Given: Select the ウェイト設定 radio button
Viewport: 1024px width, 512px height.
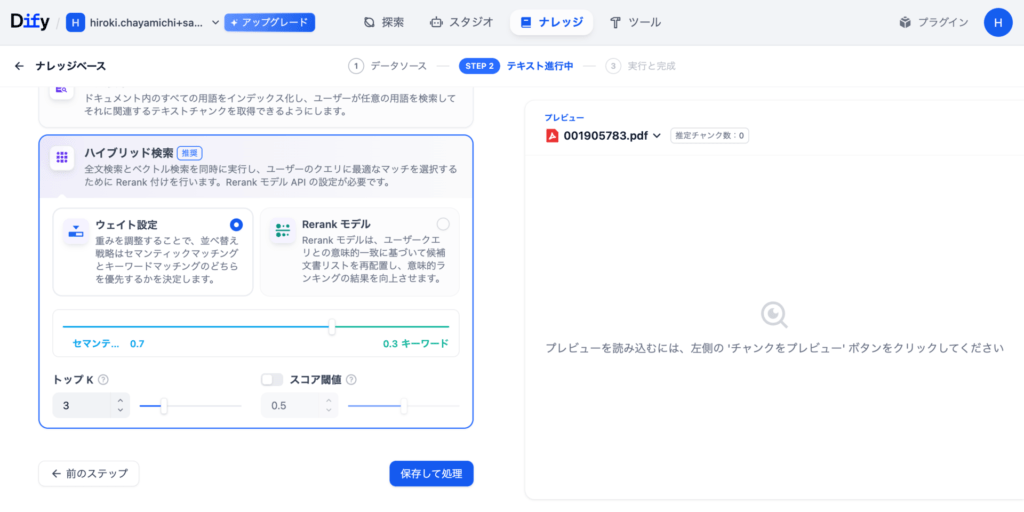Looking at the screenshot, I should 236,225.
